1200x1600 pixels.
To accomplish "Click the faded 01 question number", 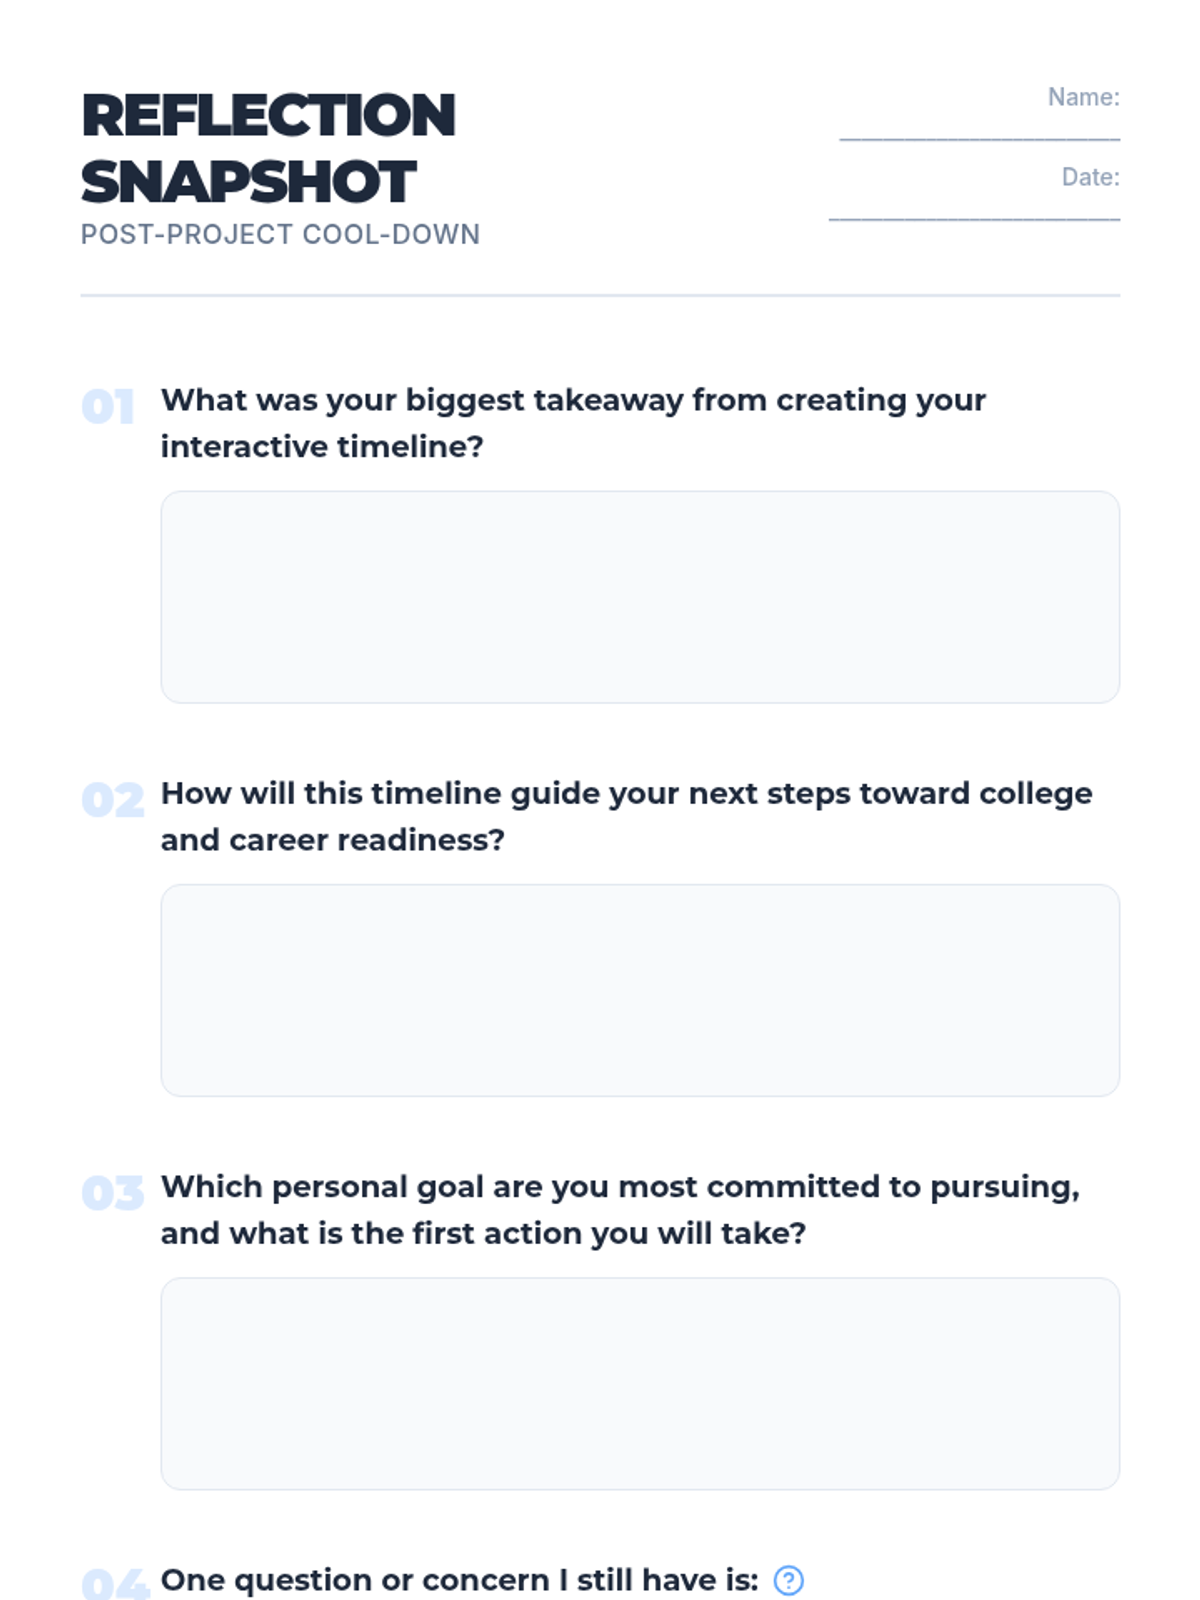I will 108,407.
